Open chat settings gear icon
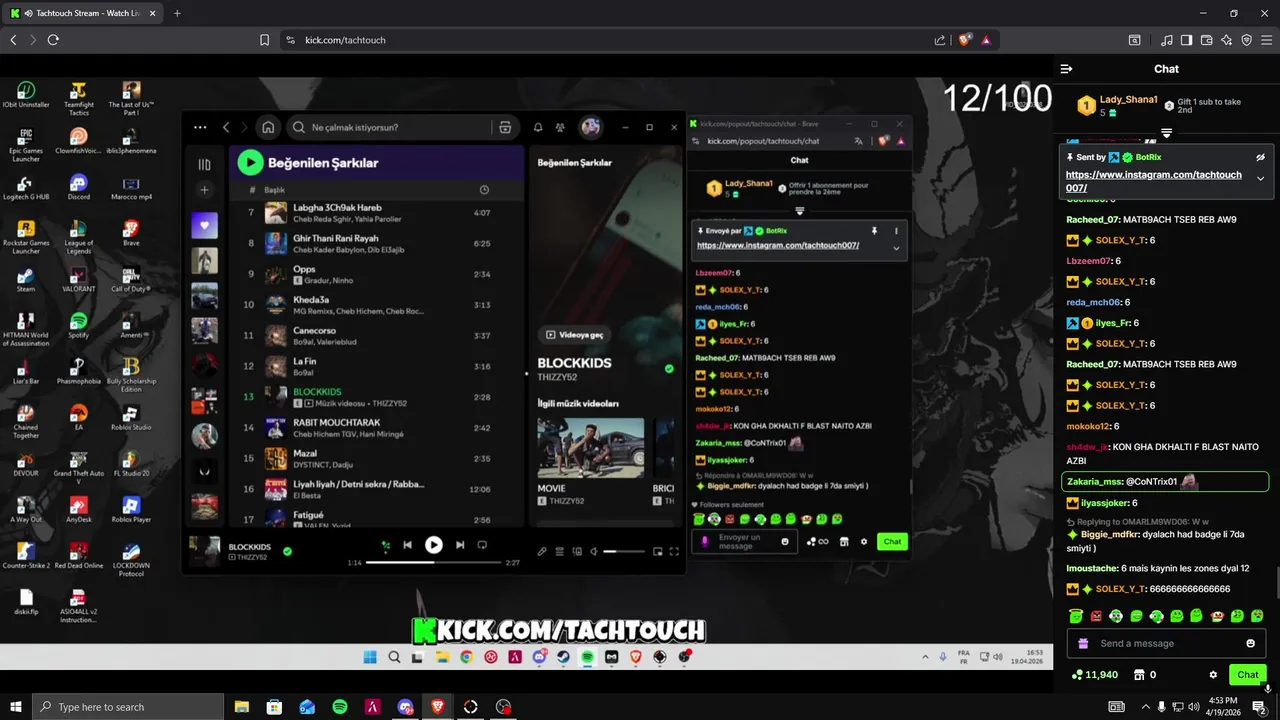The width and height of the screenshot is (1280, 720). pyautogui.click(x=1213, y=675)
